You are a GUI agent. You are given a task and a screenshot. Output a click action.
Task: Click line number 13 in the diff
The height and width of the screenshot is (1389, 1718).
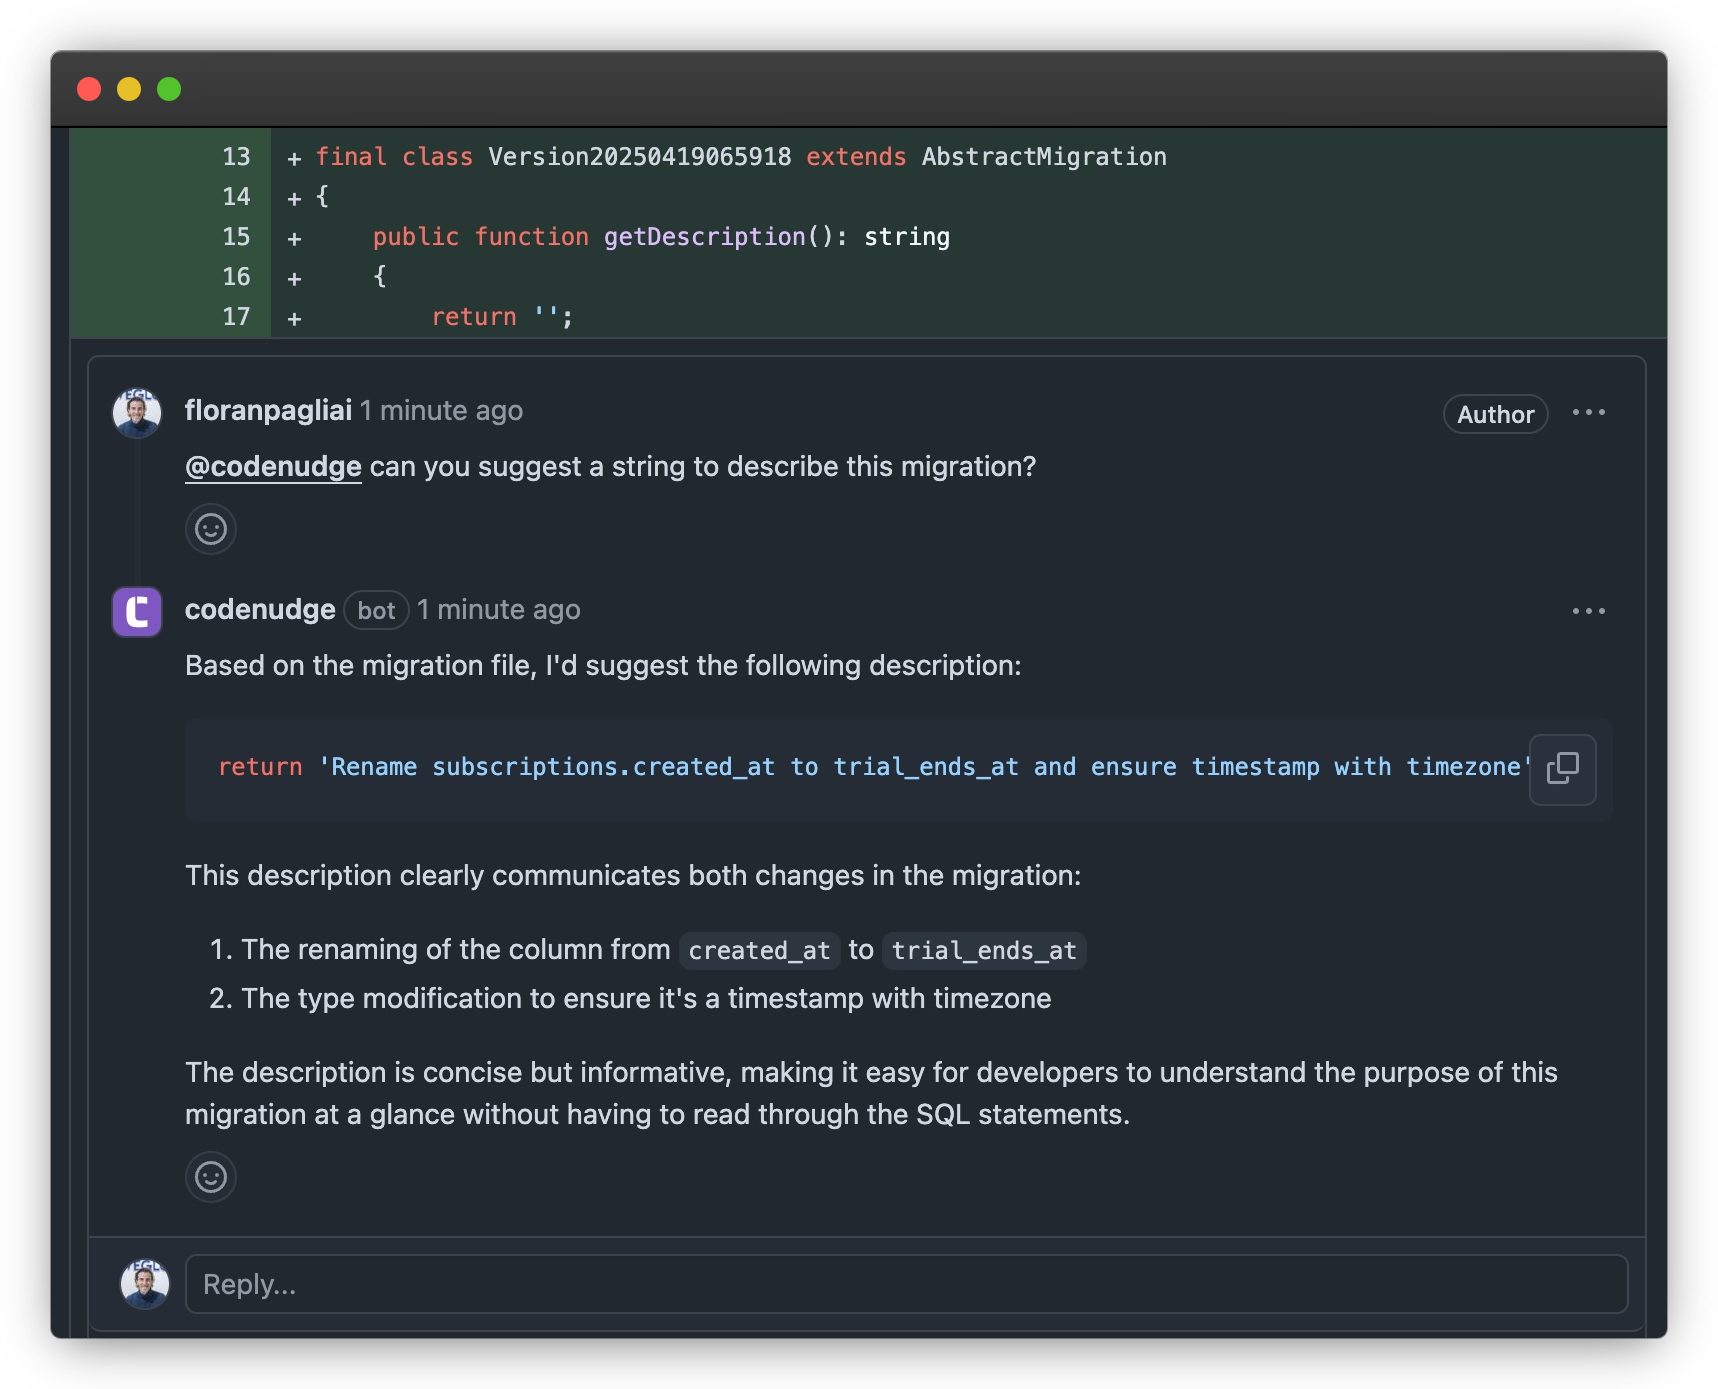236,157
